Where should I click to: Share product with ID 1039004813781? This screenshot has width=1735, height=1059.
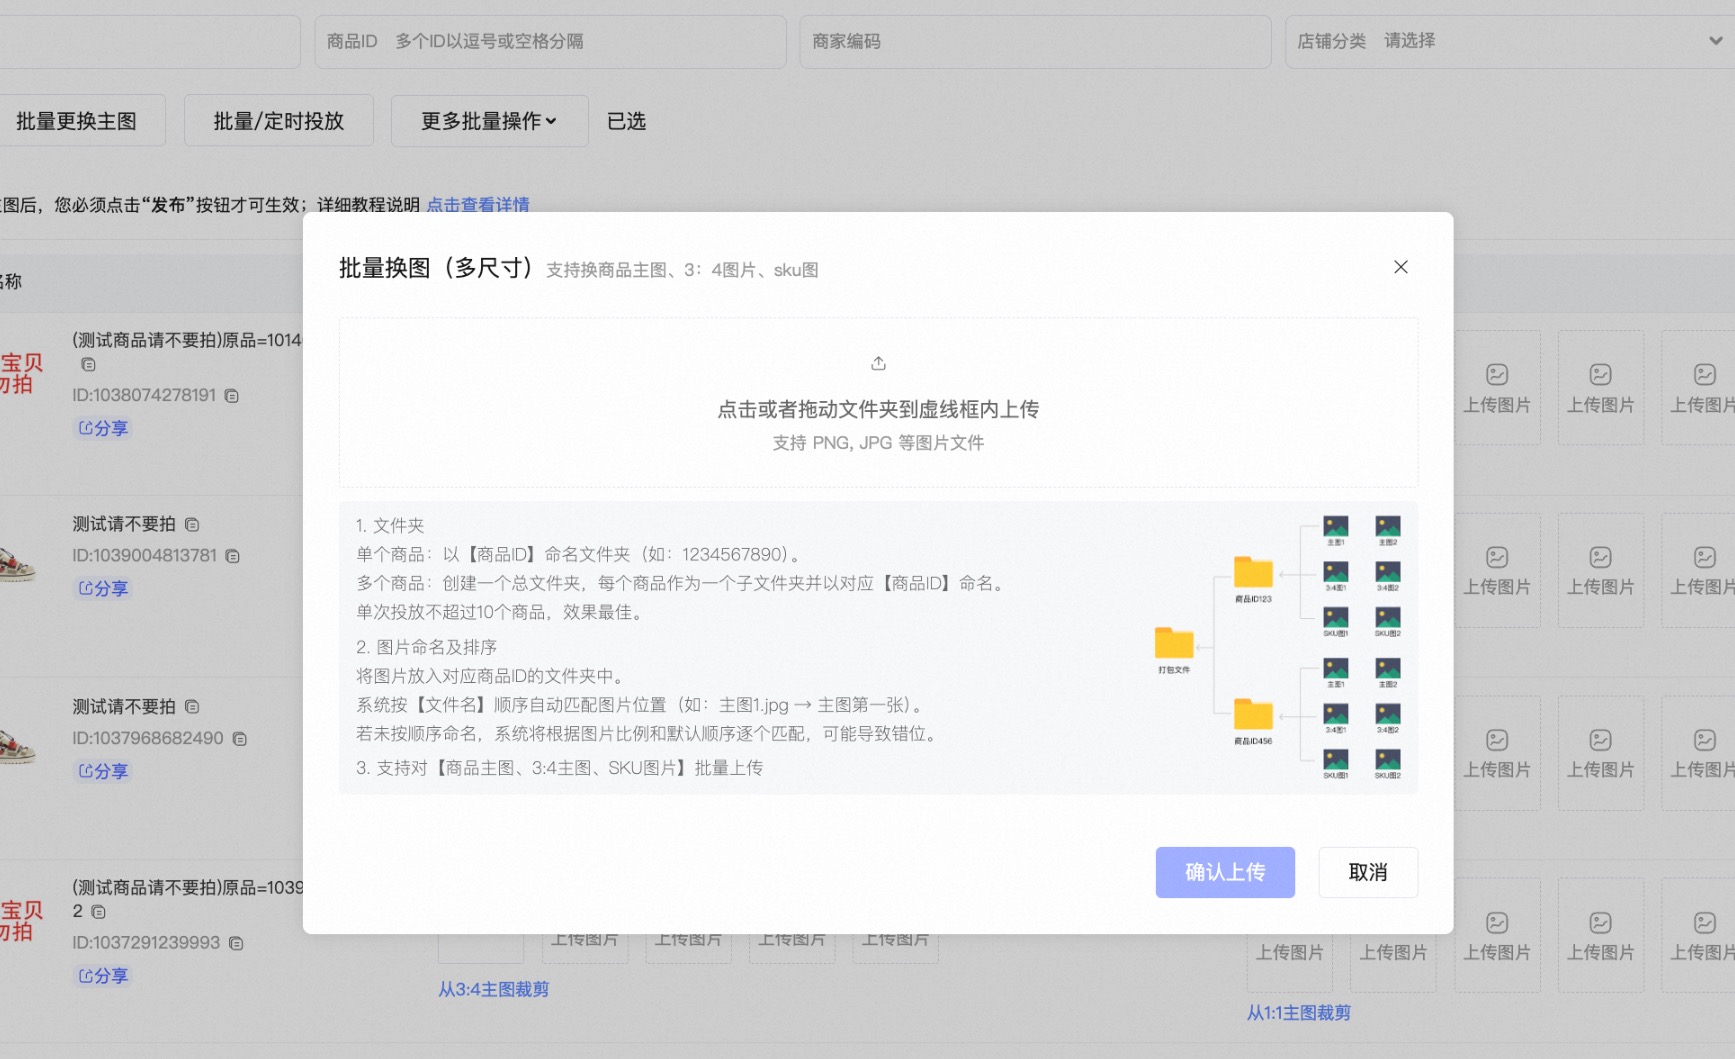coord(103,588)
